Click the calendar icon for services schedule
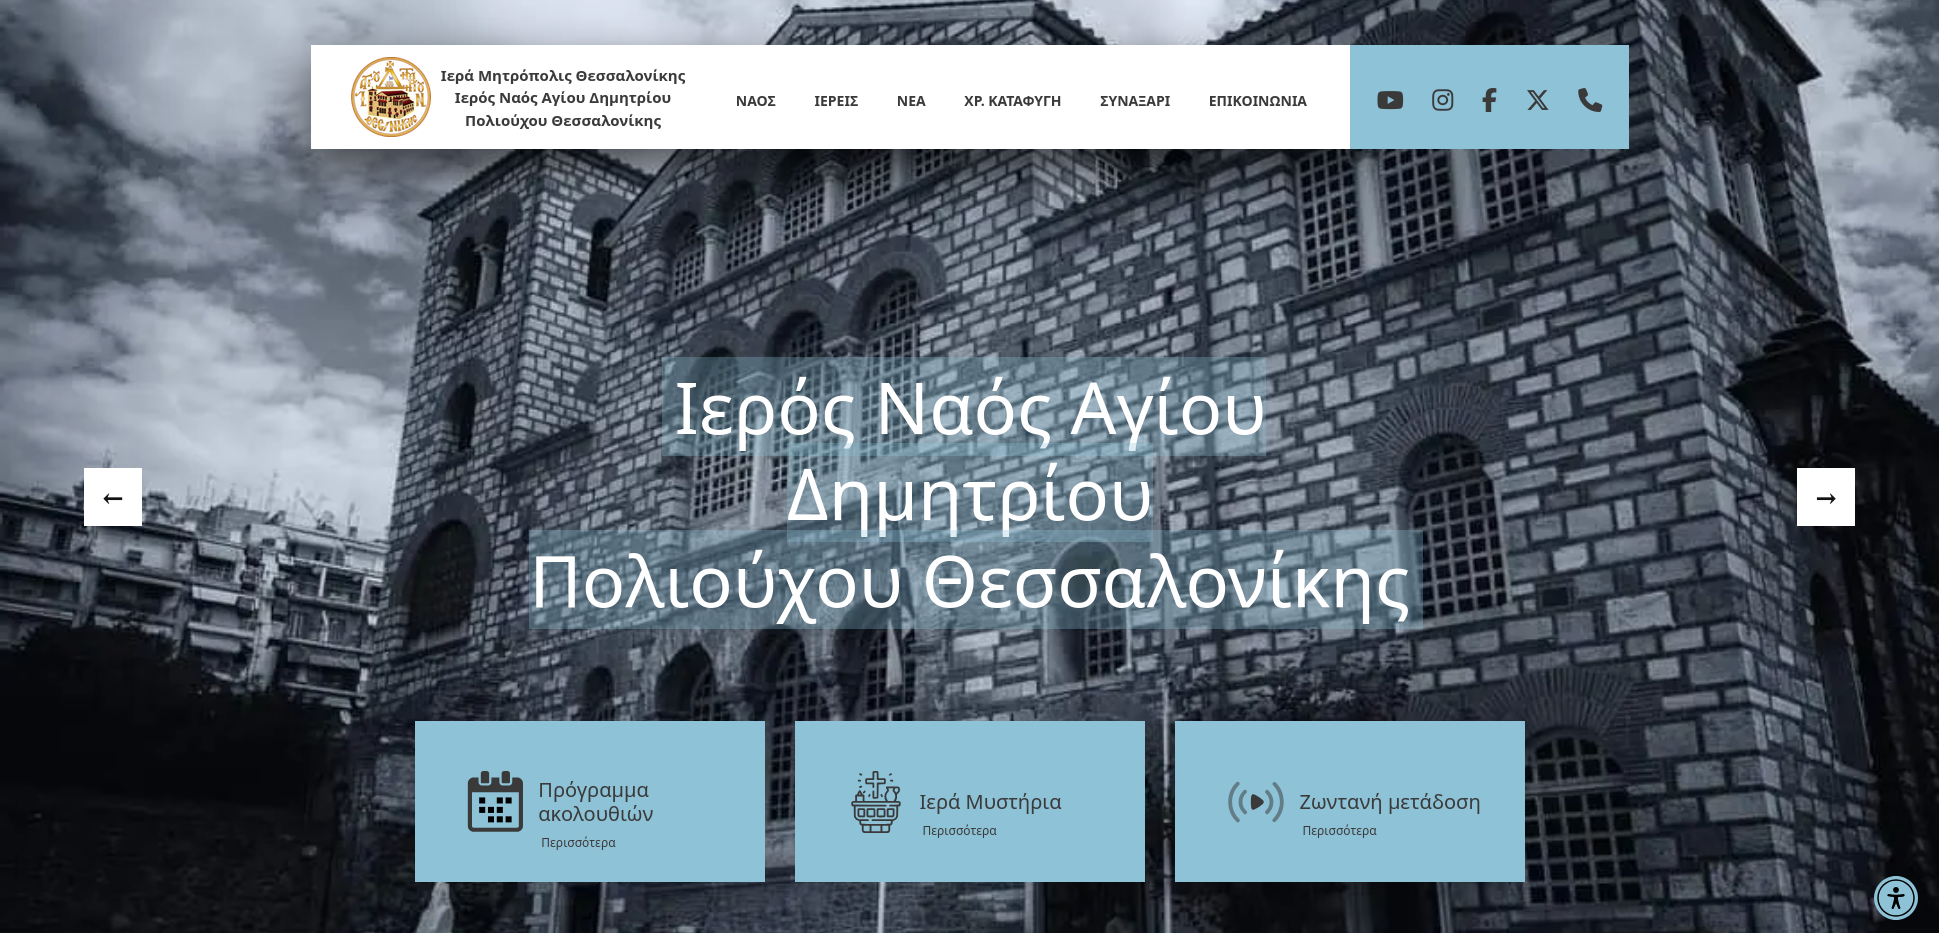 pos(495,801)
